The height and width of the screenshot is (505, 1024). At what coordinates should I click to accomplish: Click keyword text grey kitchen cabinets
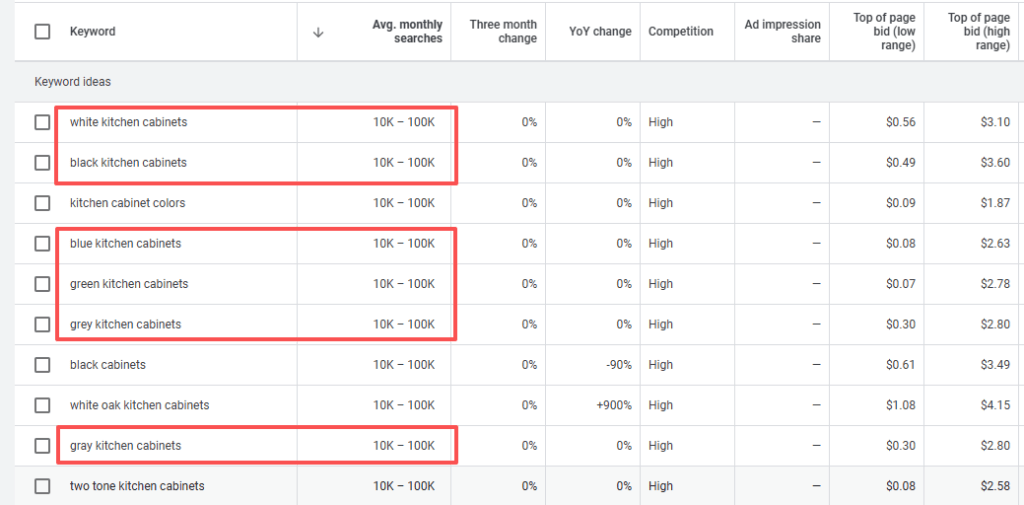point(125,325)
